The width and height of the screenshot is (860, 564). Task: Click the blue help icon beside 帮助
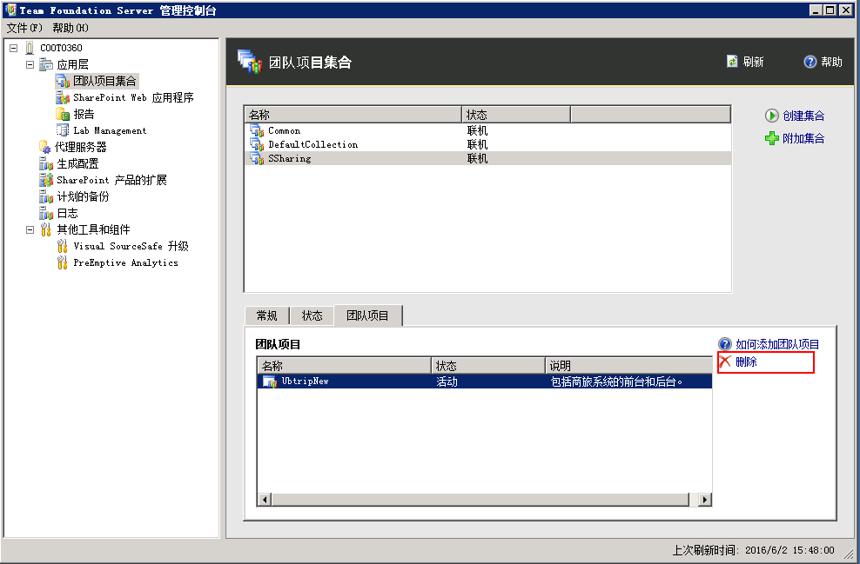[810, 61]
